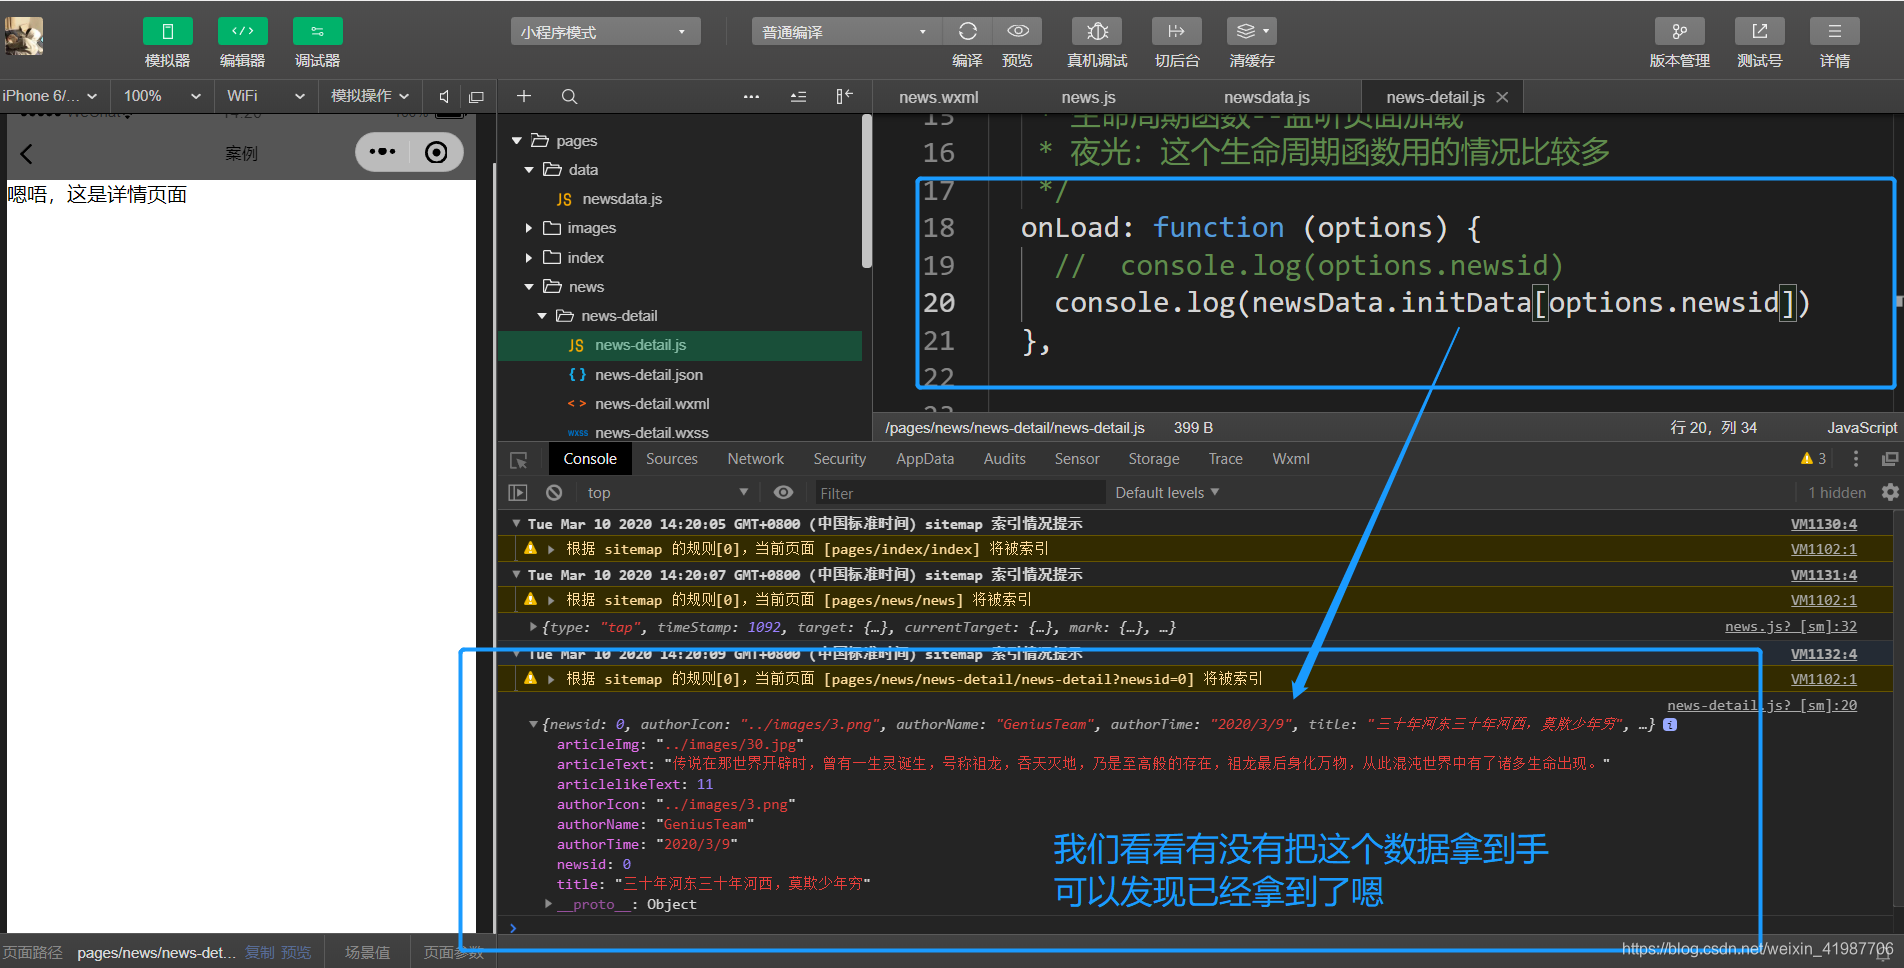Open the top context selector dropdown
The width and height of the screenshot is (1904, 968).
(667, 493)
